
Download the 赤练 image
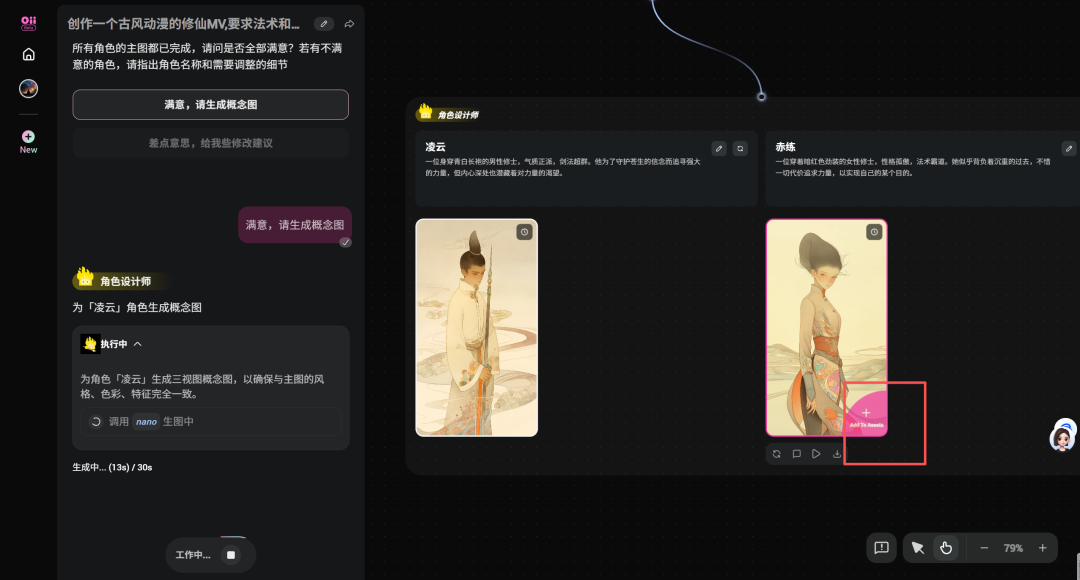836,454
